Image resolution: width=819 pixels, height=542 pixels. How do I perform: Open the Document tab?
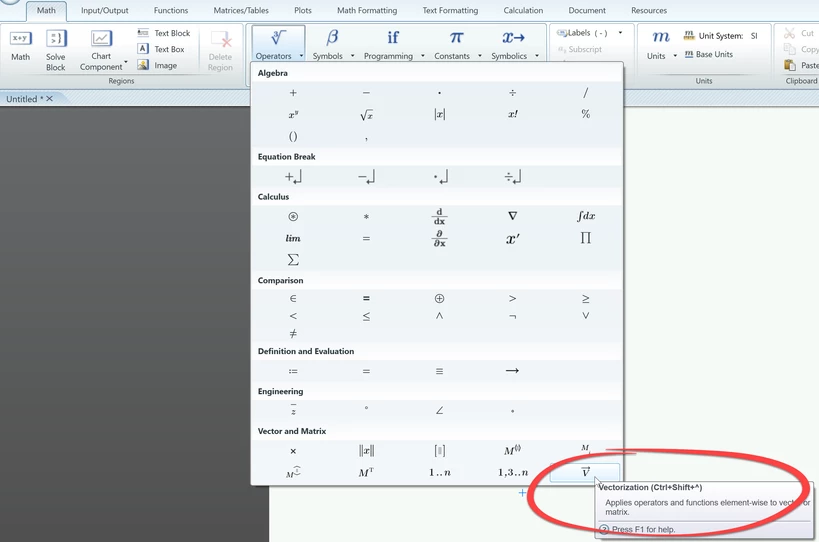pyautogui.click(x=587, y=10)
